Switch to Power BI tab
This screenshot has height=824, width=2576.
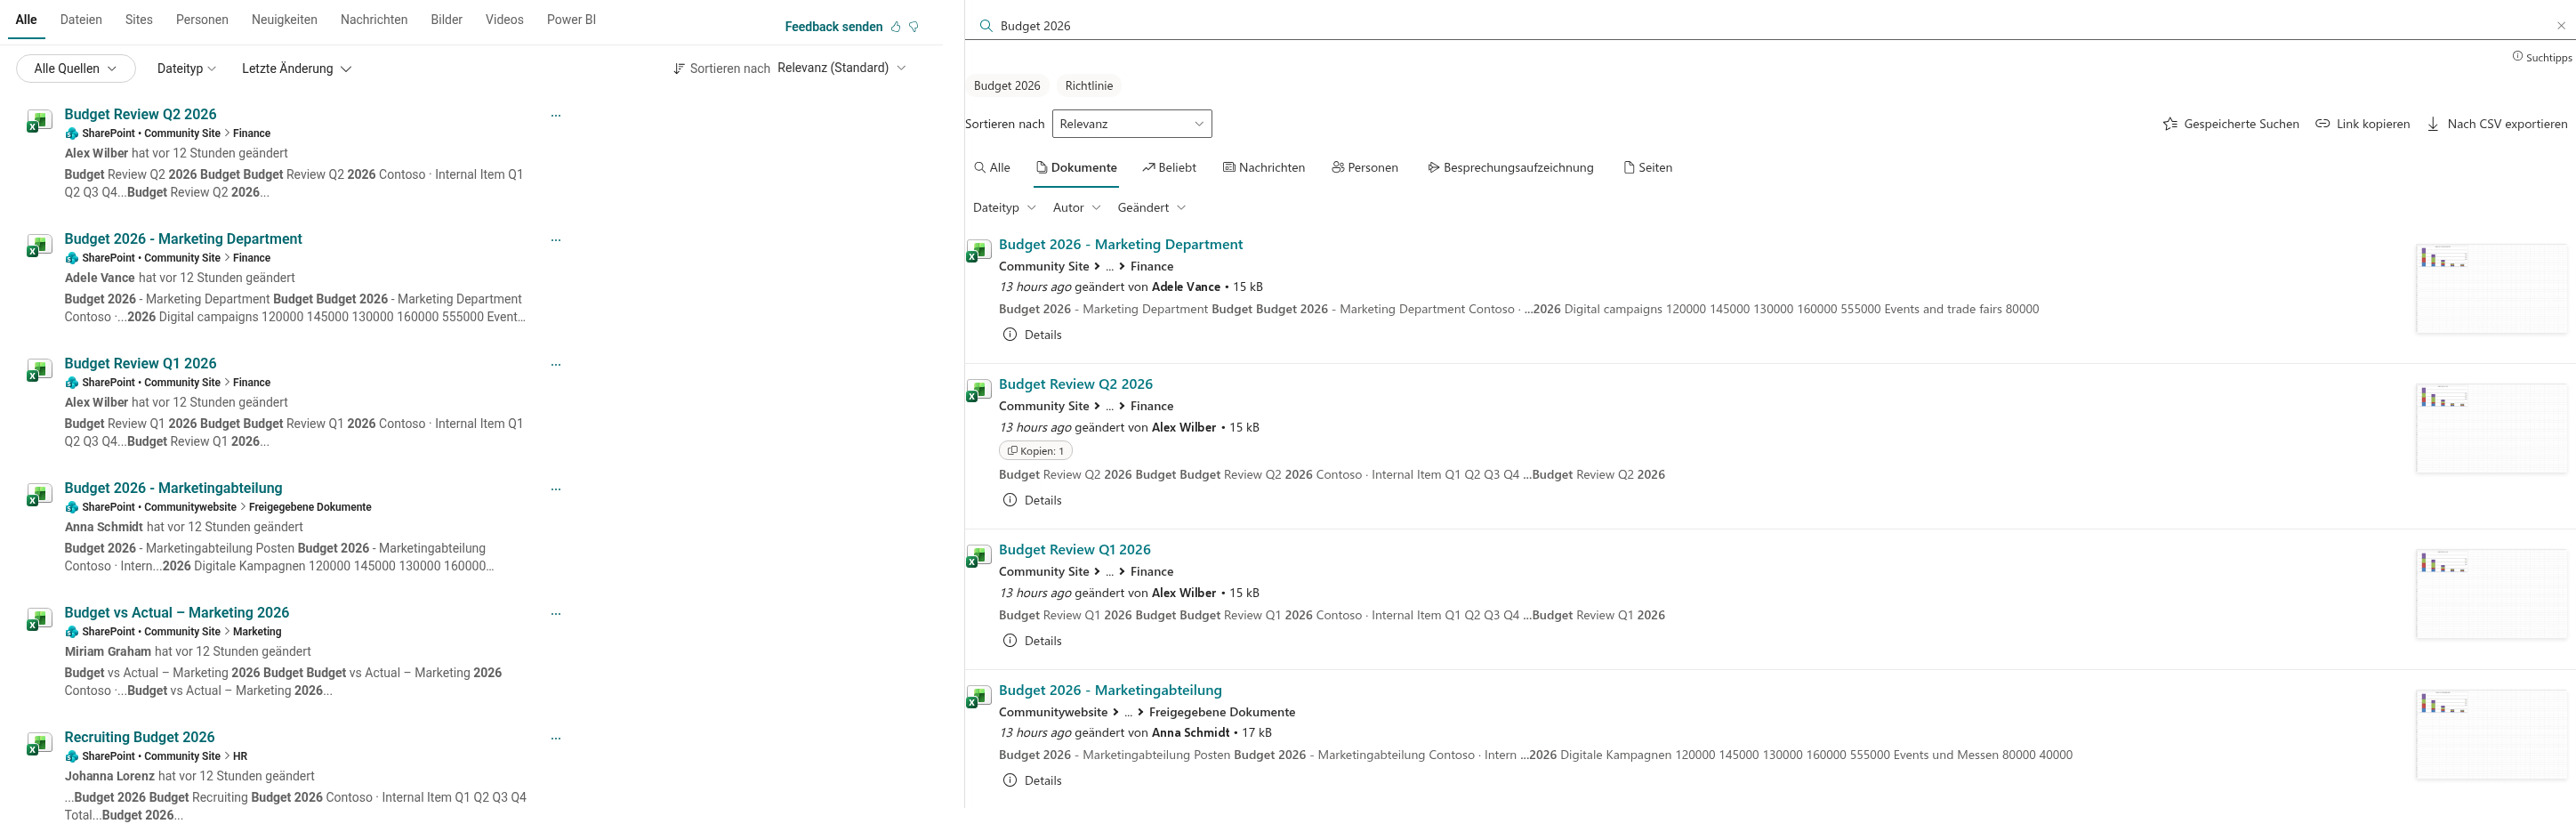click(x=571, y=20)
